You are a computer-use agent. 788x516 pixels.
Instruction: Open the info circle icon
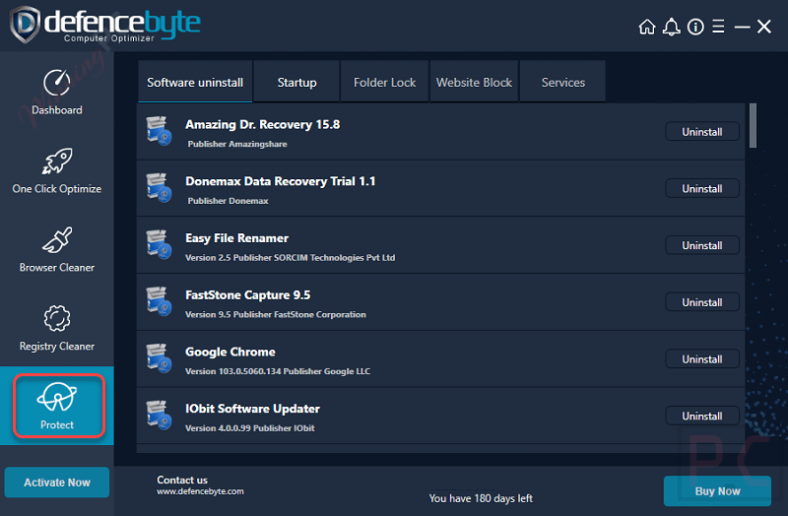[x=696, y=27]
